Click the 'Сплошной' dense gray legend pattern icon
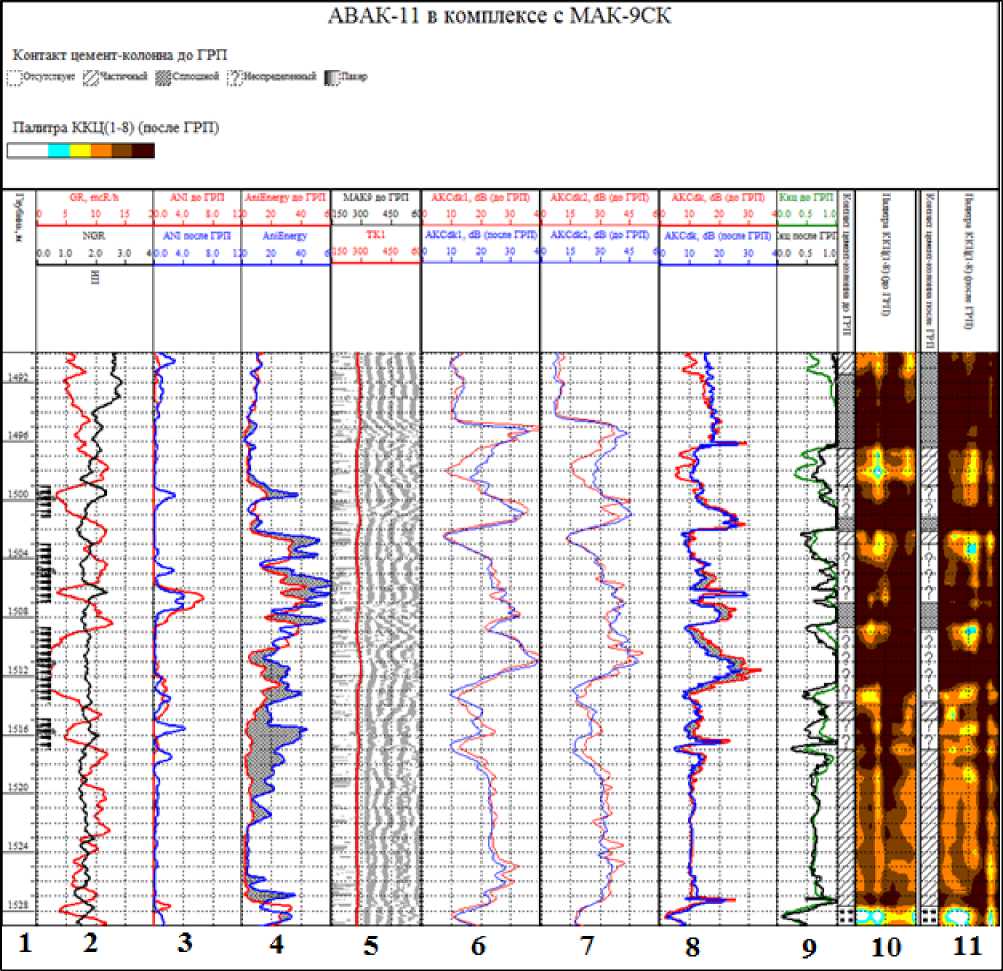This screenshot has width=1003, height=971. (164, 78)
